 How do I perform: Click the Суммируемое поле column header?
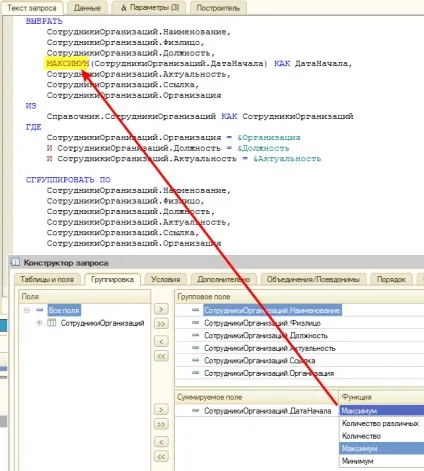point(257,397)
